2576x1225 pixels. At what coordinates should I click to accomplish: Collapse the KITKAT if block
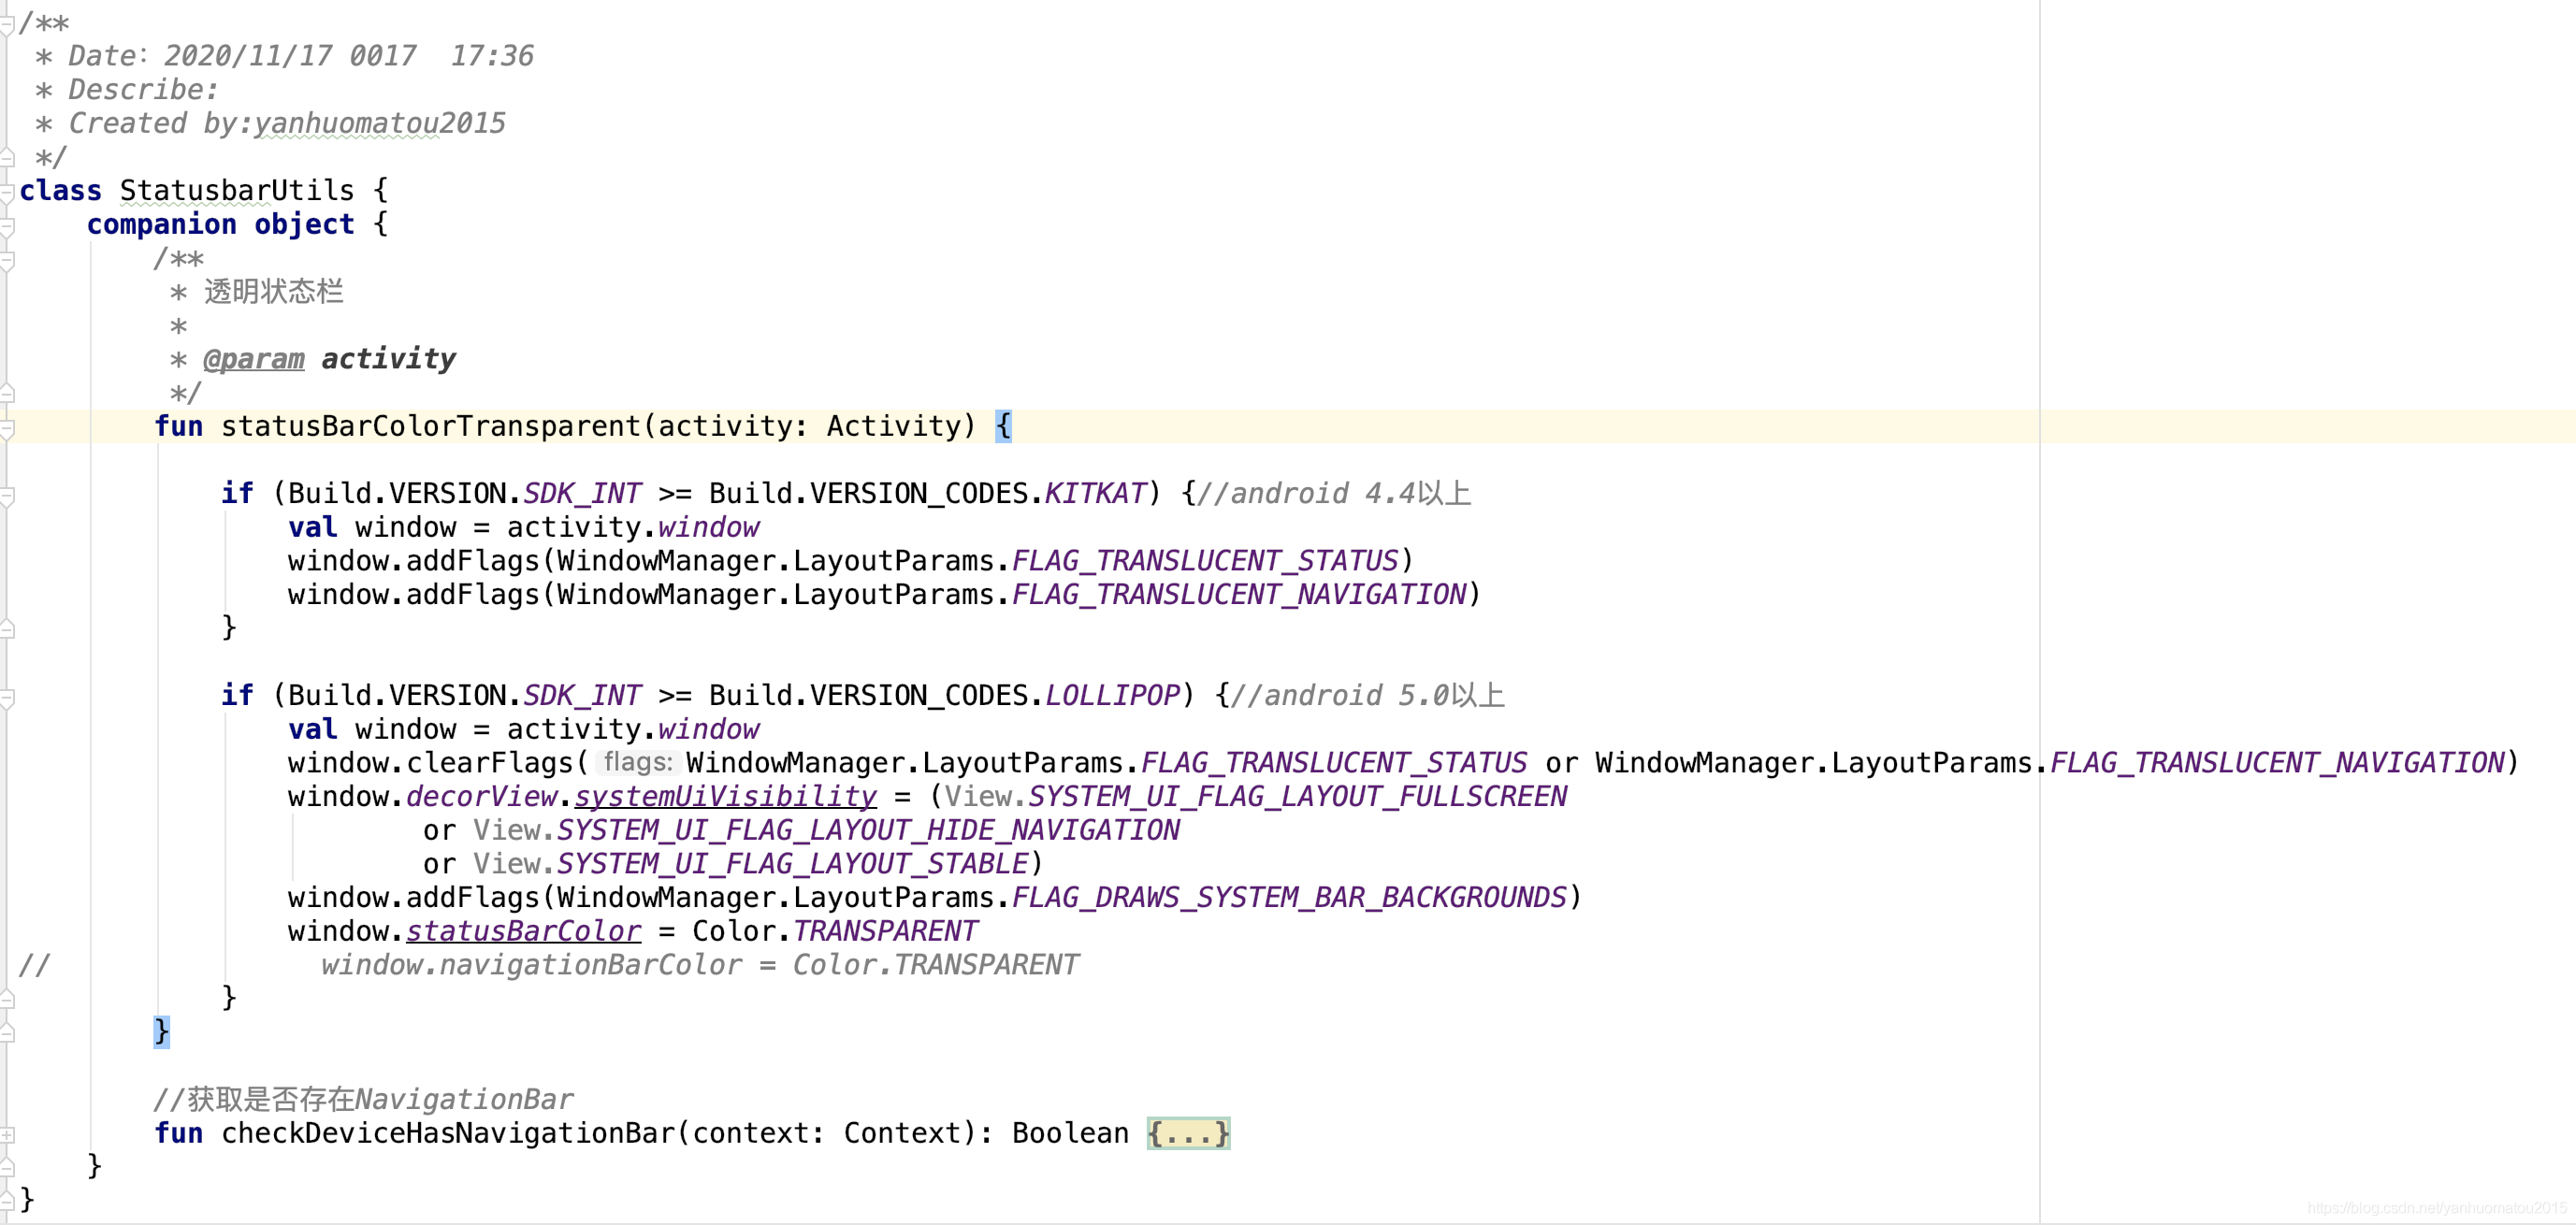coord(6,495)
